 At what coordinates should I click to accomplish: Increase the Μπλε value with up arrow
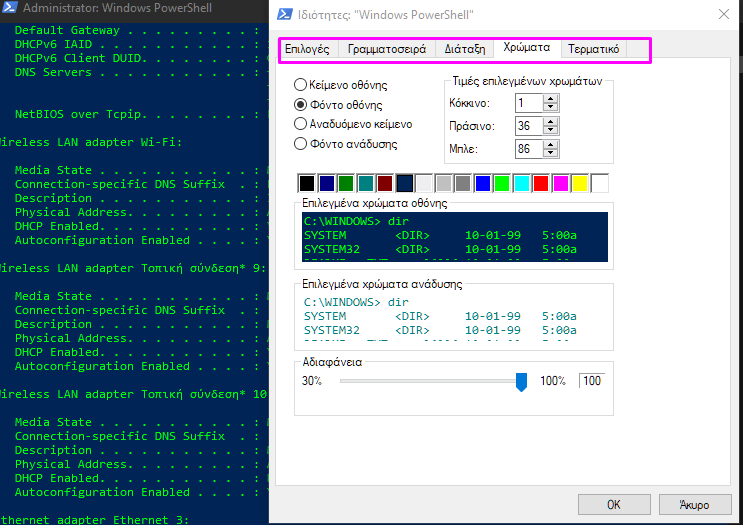[x=550, y=144]
